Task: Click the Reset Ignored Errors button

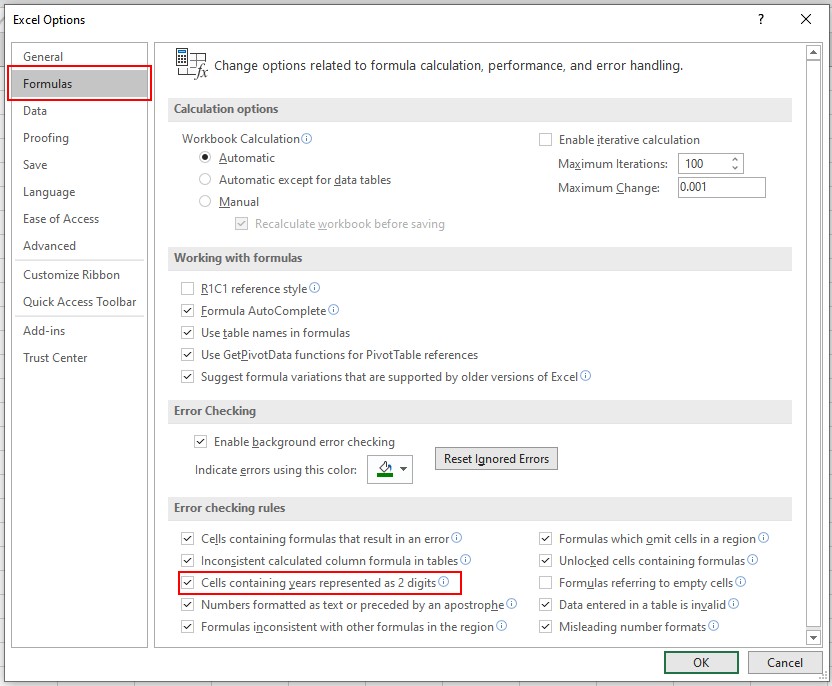Action: click(x=496, y=458)
